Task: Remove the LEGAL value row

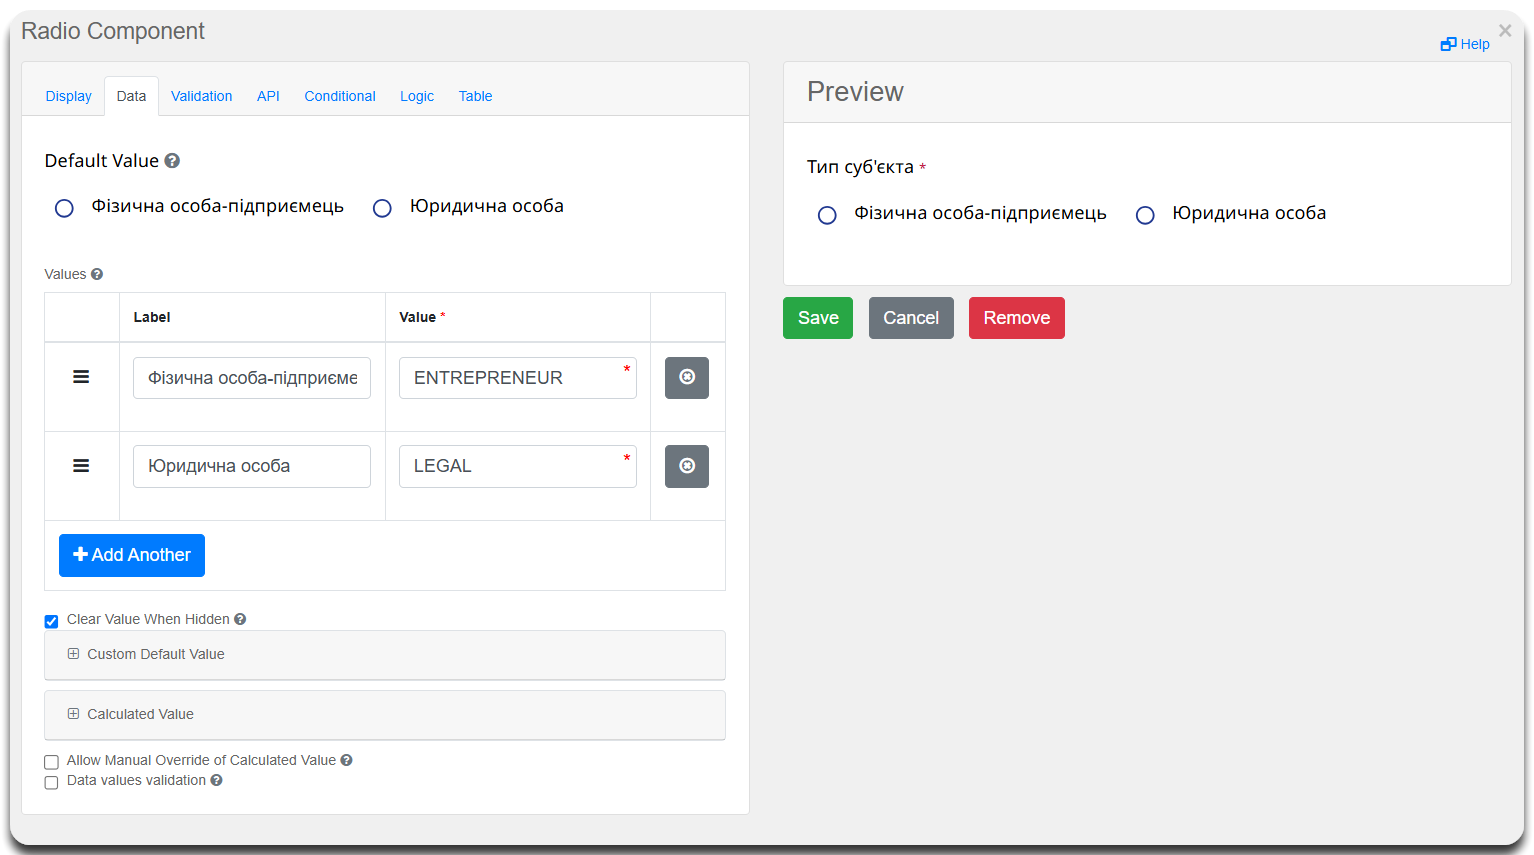Action: click(x=686, y=466)
